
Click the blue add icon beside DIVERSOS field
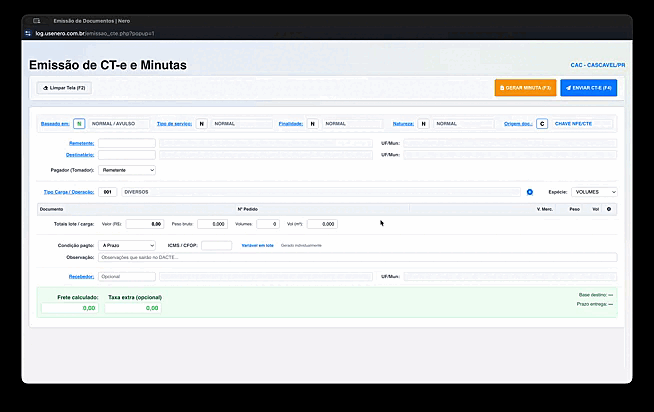(530, 191)
